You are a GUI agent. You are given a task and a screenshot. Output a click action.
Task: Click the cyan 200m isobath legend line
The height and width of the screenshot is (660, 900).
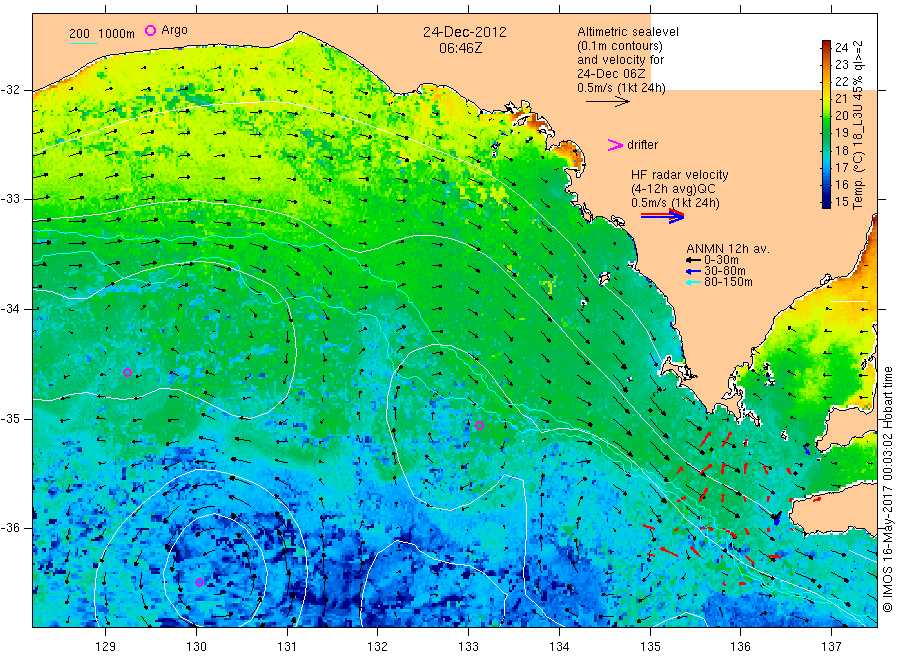pos(83,43)
